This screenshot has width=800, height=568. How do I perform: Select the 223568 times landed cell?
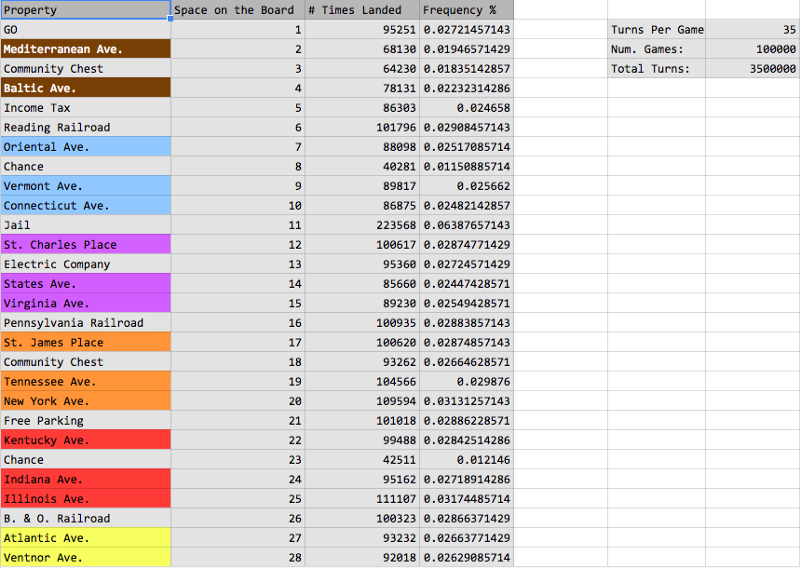[363, 225]
